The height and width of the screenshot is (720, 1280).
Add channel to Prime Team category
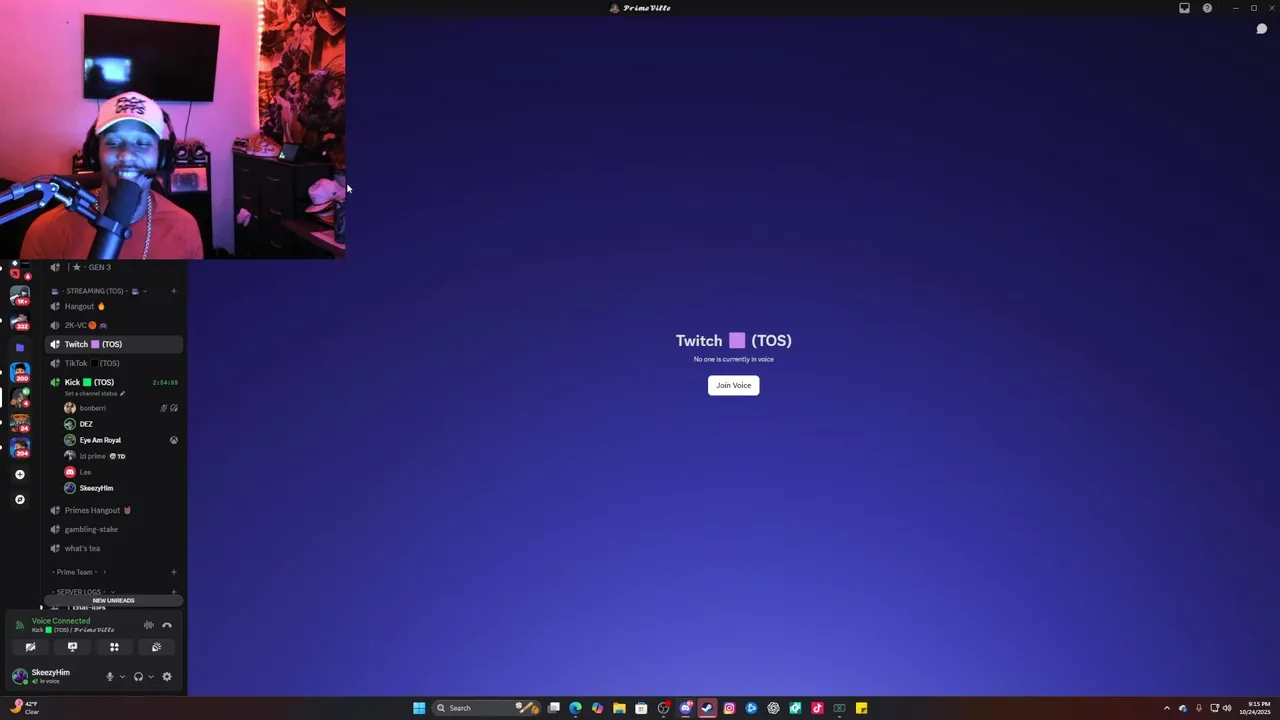[173, 572]
